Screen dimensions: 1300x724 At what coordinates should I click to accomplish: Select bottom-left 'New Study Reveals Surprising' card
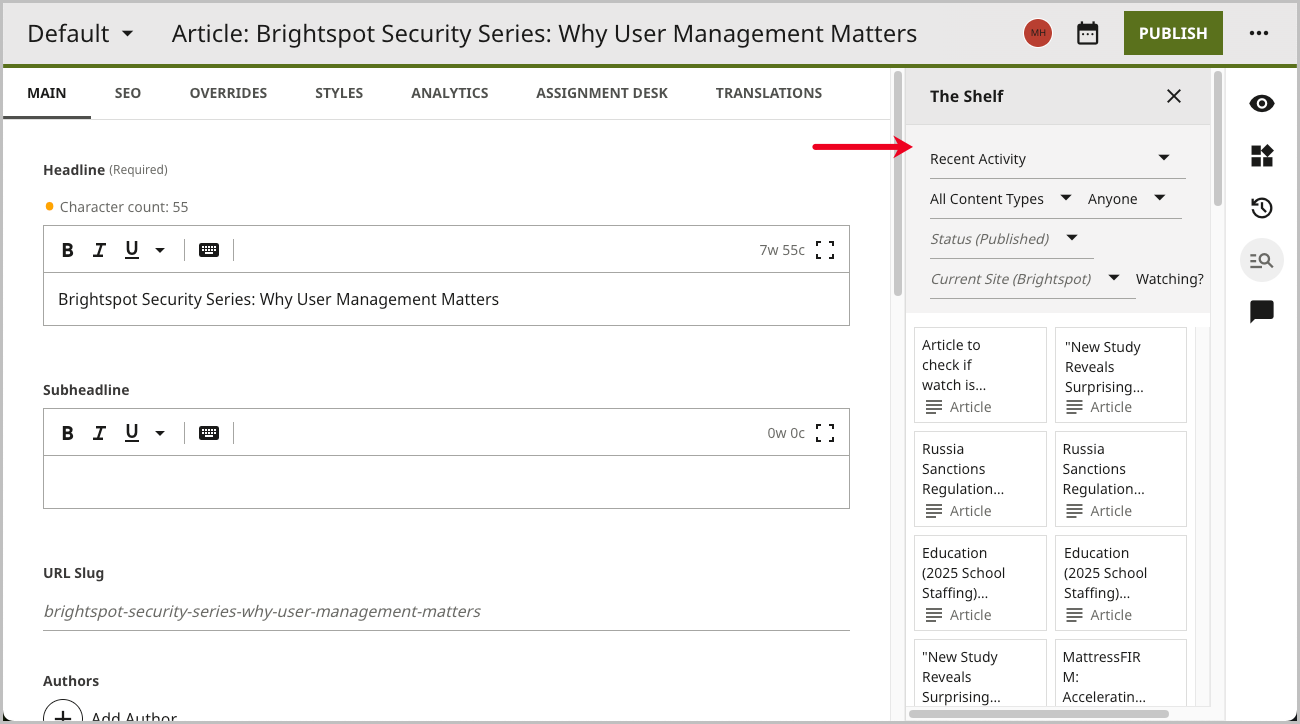tap(980, 673)
